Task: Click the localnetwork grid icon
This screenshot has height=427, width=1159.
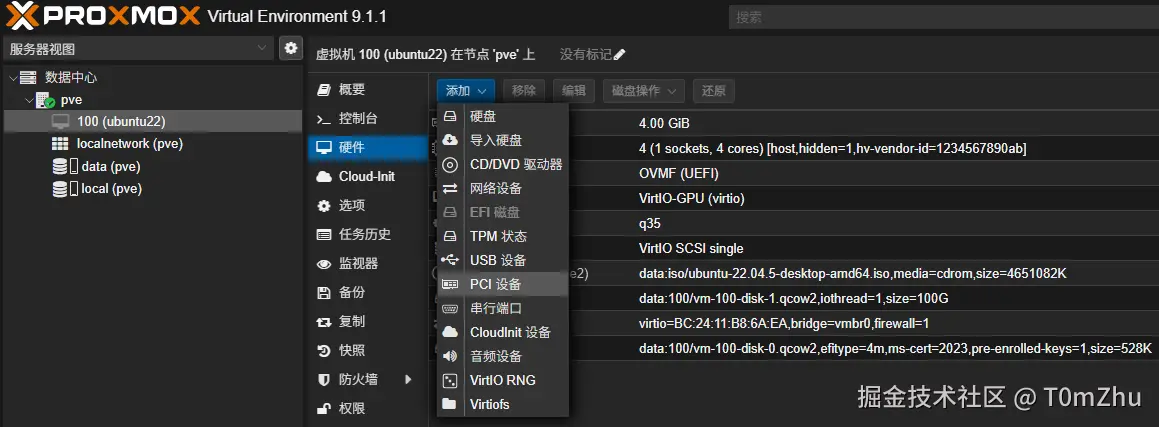Action: coord(61,144)
